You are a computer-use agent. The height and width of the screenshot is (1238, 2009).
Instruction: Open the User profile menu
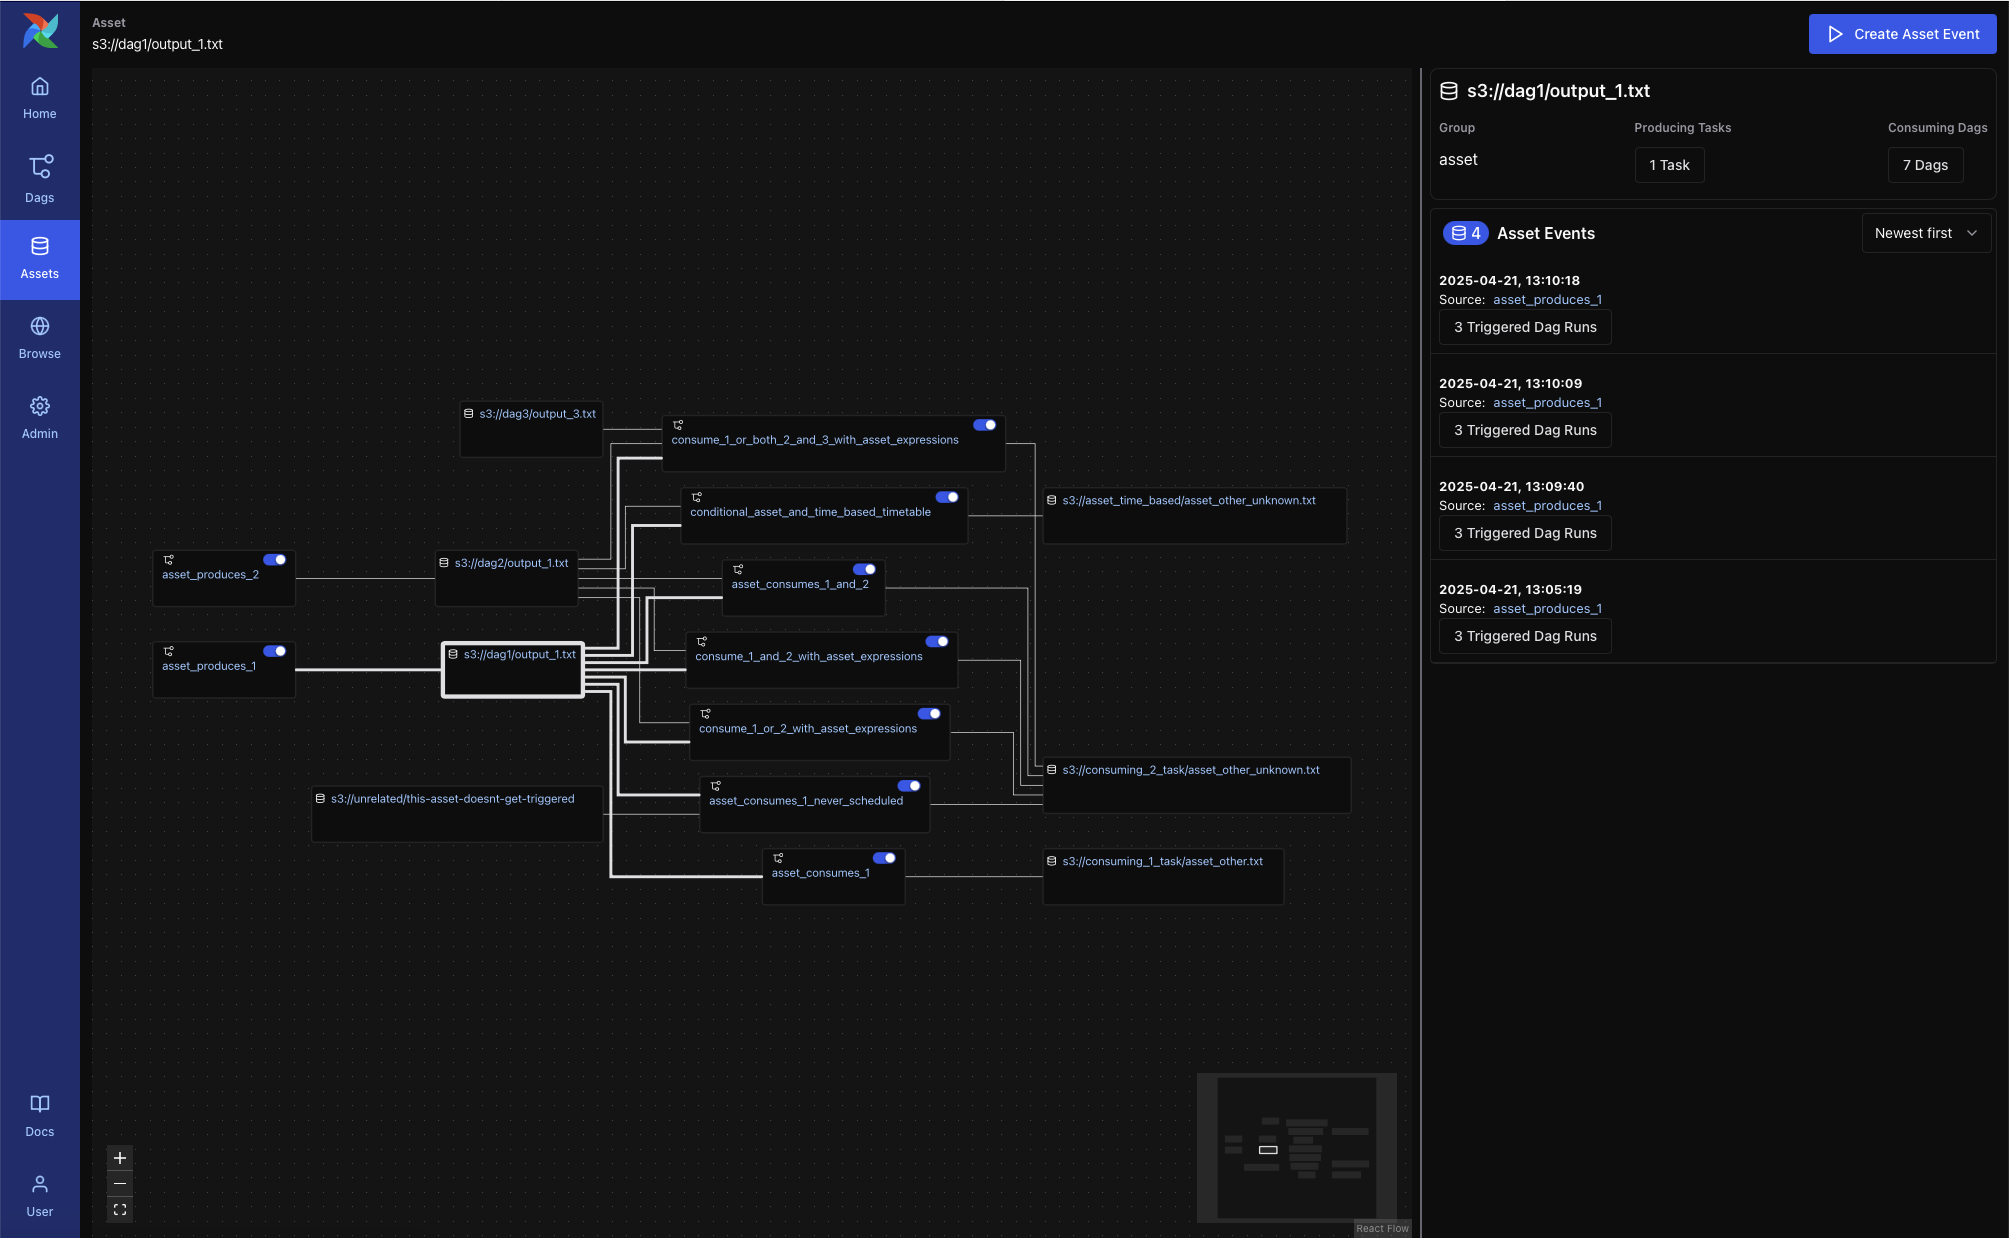(40, 1195)
